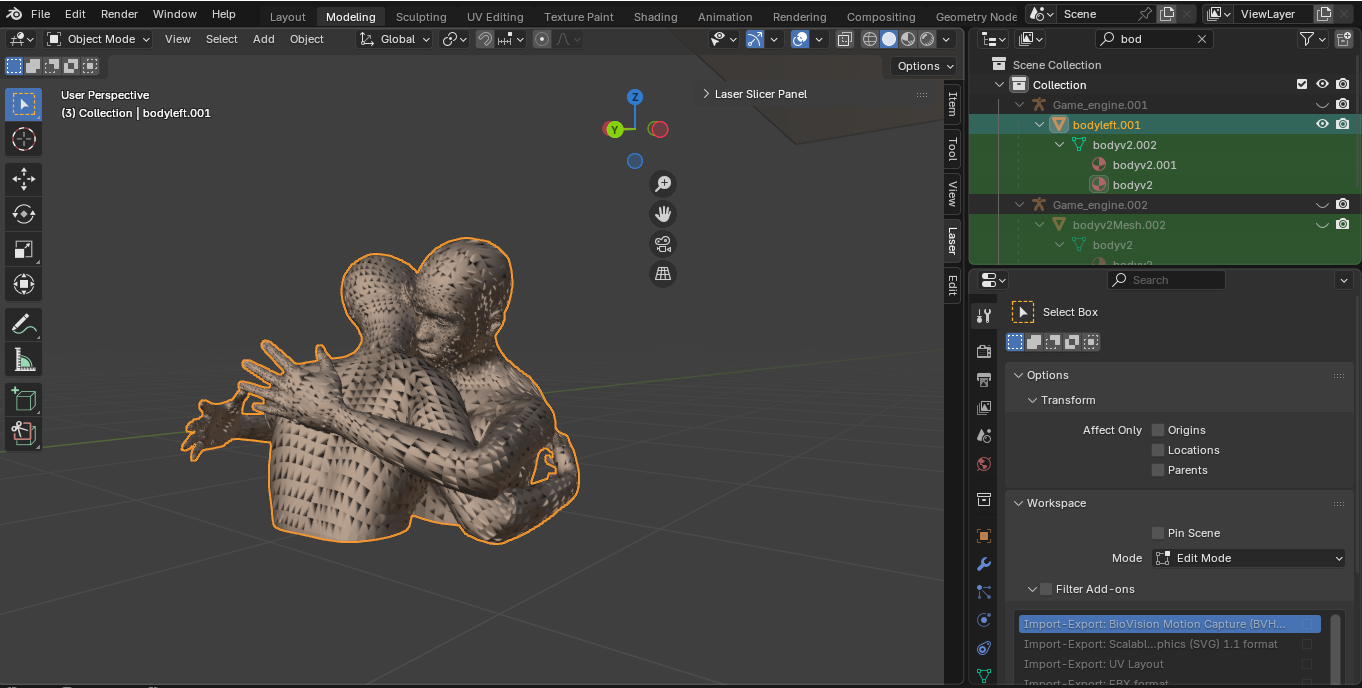1362x688 pixels.
Task: Click the viewport Options button
Action: (x=924, y=66)
